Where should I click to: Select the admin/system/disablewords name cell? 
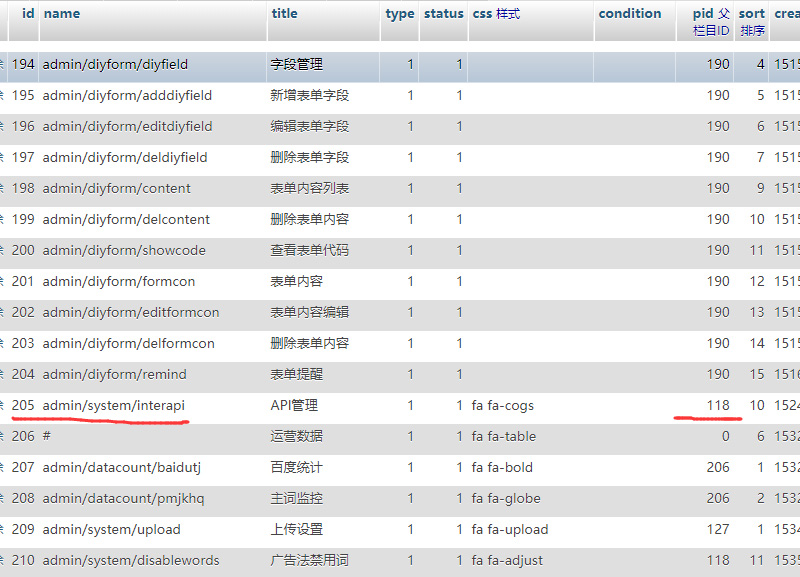(131, 561)
